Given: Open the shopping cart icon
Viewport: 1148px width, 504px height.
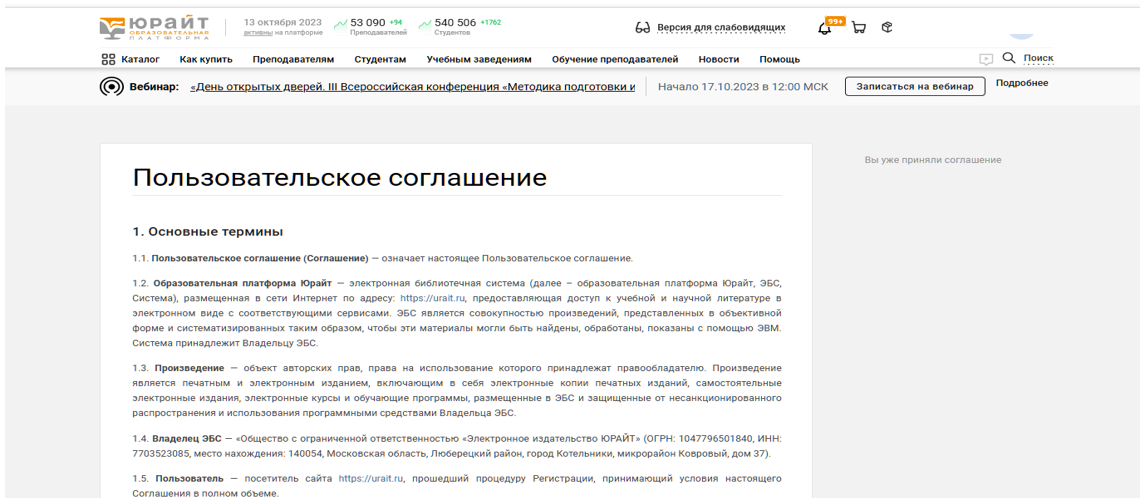Looking at the screenshot, I should pos(859,28).
